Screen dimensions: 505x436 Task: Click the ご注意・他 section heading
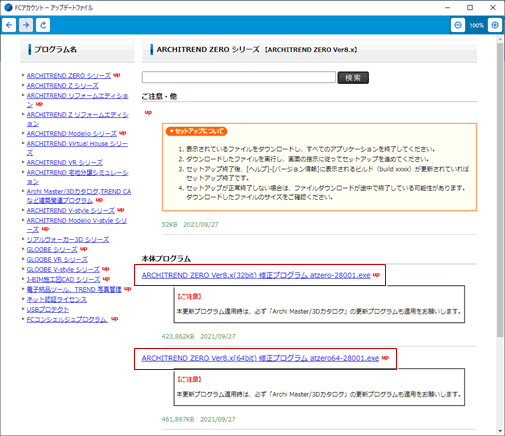coord(159,96)
